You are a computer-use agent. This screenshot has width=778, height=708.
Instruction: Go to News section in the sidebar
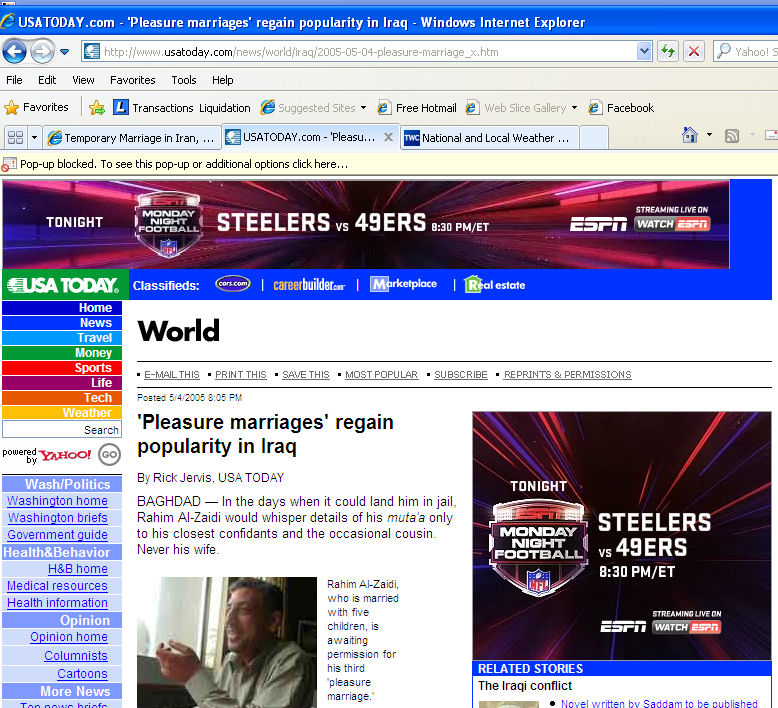[62, 323]
